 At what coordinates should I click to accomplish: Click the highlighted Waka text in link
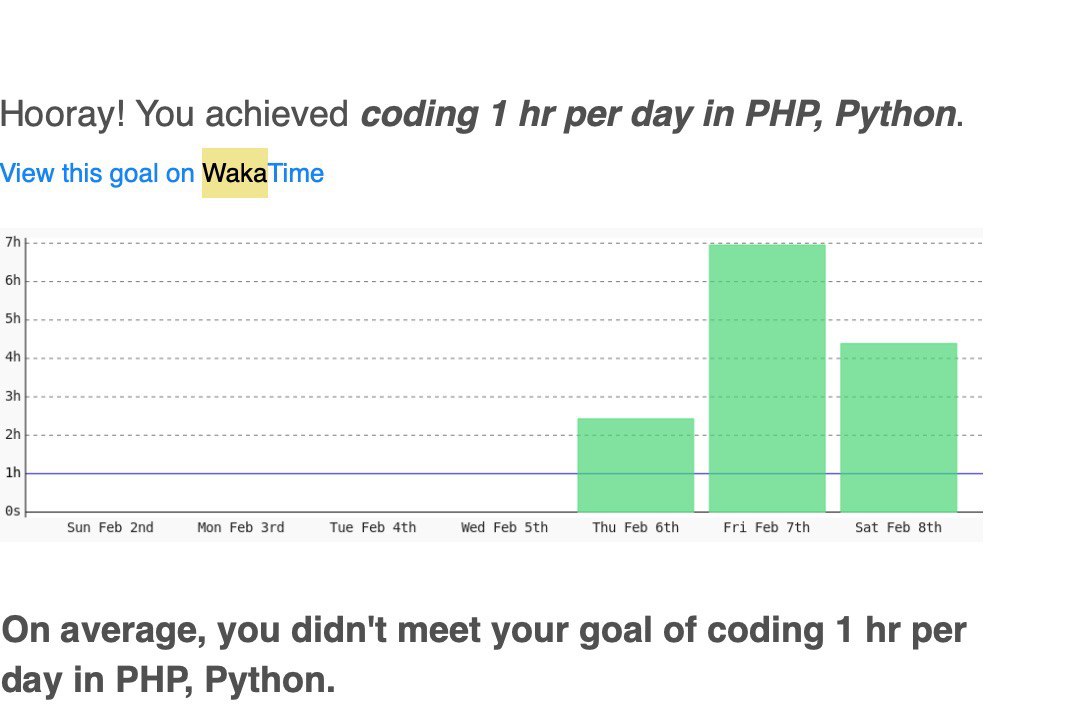(234, 173)
